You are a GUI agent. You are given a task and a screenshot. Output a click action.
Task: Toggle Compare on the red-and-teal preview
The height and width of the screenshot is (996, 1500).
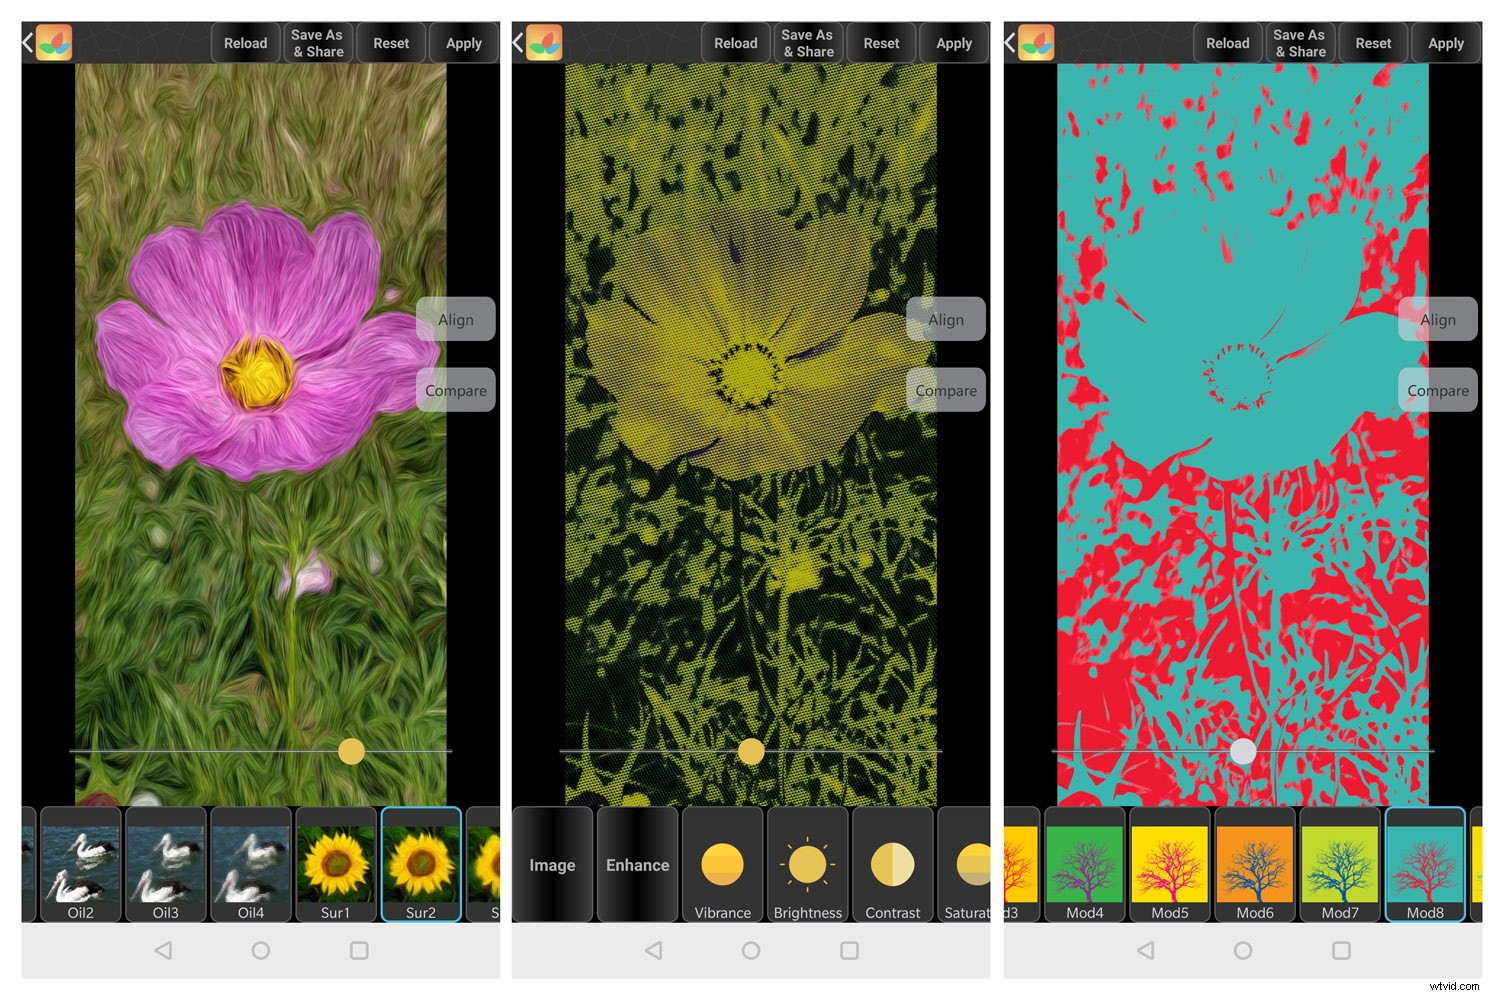(x=1437, y=390)
